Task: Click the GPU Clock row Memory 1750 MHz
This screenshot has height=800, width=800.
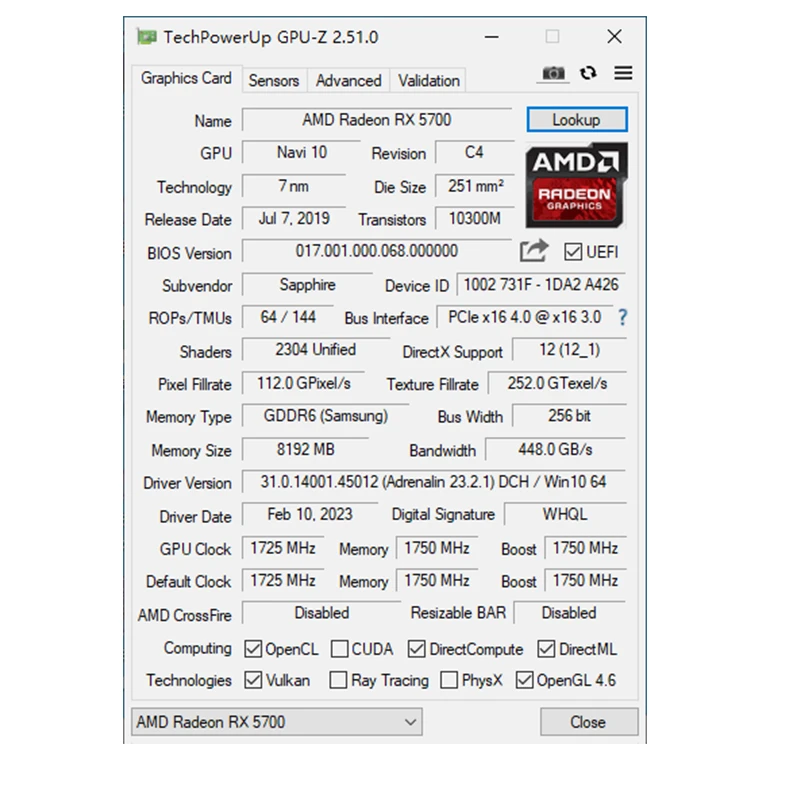Action: pyautogui.click(x=437, y=548)
